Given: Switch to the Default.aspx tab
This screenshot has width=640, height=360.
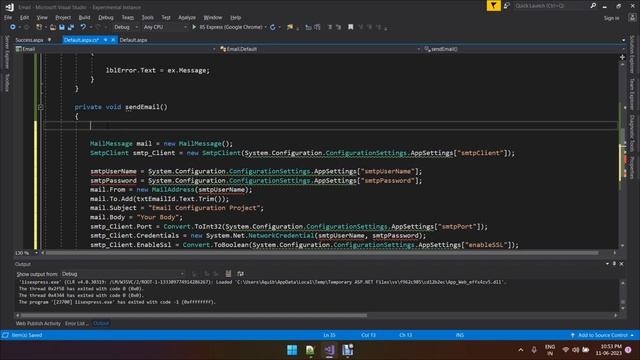Looking at the screenshot, I should (133, 40).
